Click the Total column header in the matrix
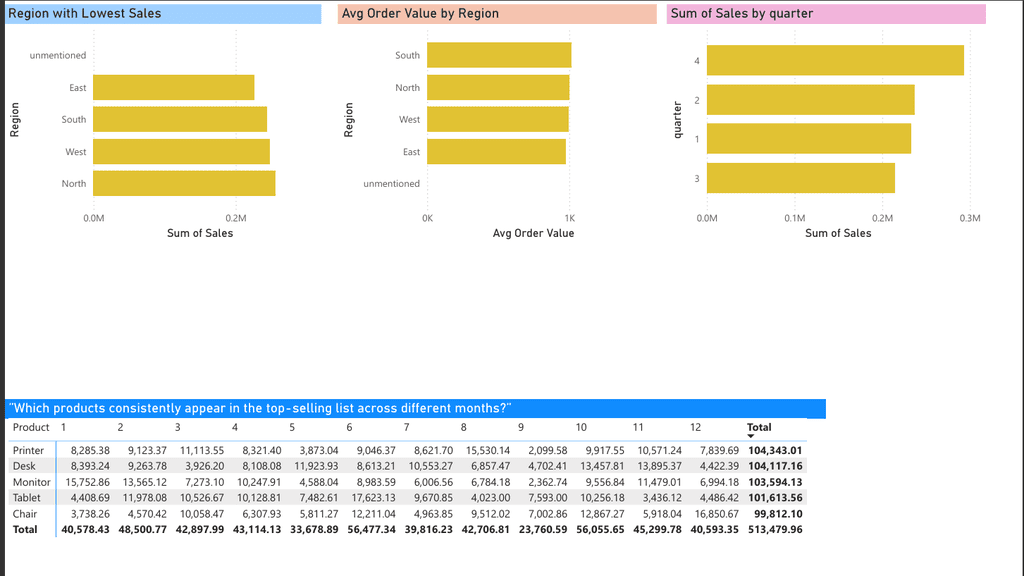 [759, 427]
